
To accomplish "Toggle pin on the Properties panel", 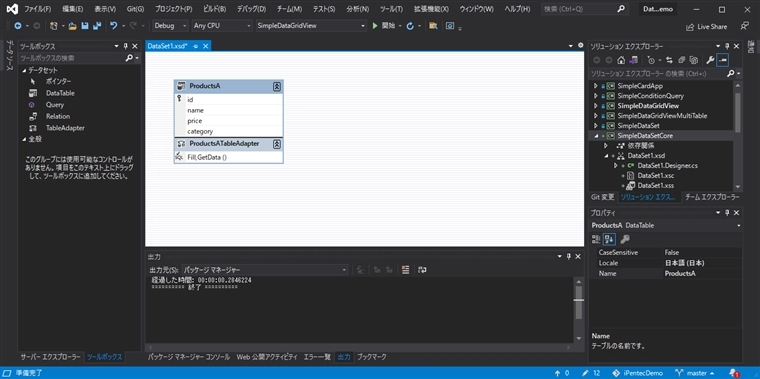I will [727, 213].
